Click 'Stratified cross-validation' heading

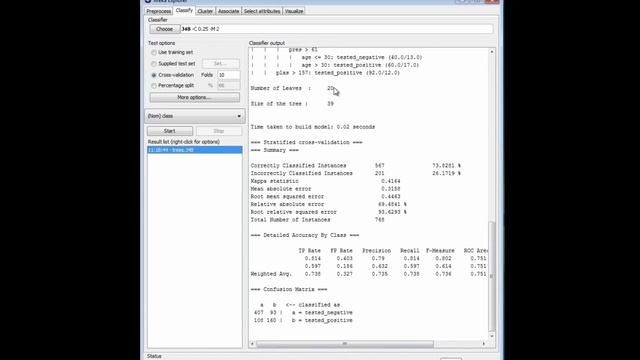(x=307, y=142)
